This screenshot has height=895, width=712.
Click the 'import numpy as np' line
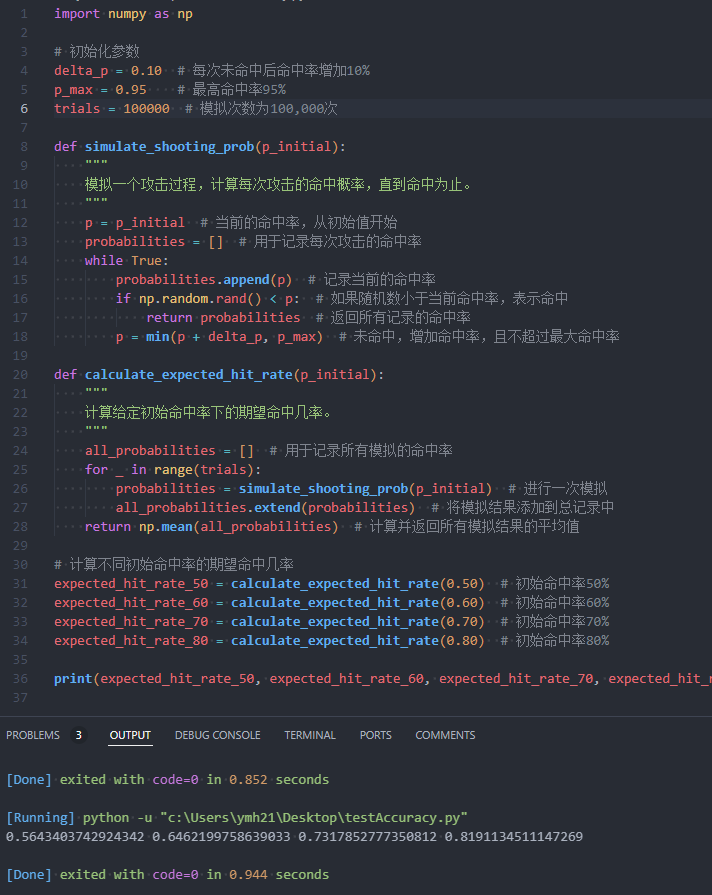(123, 14)
